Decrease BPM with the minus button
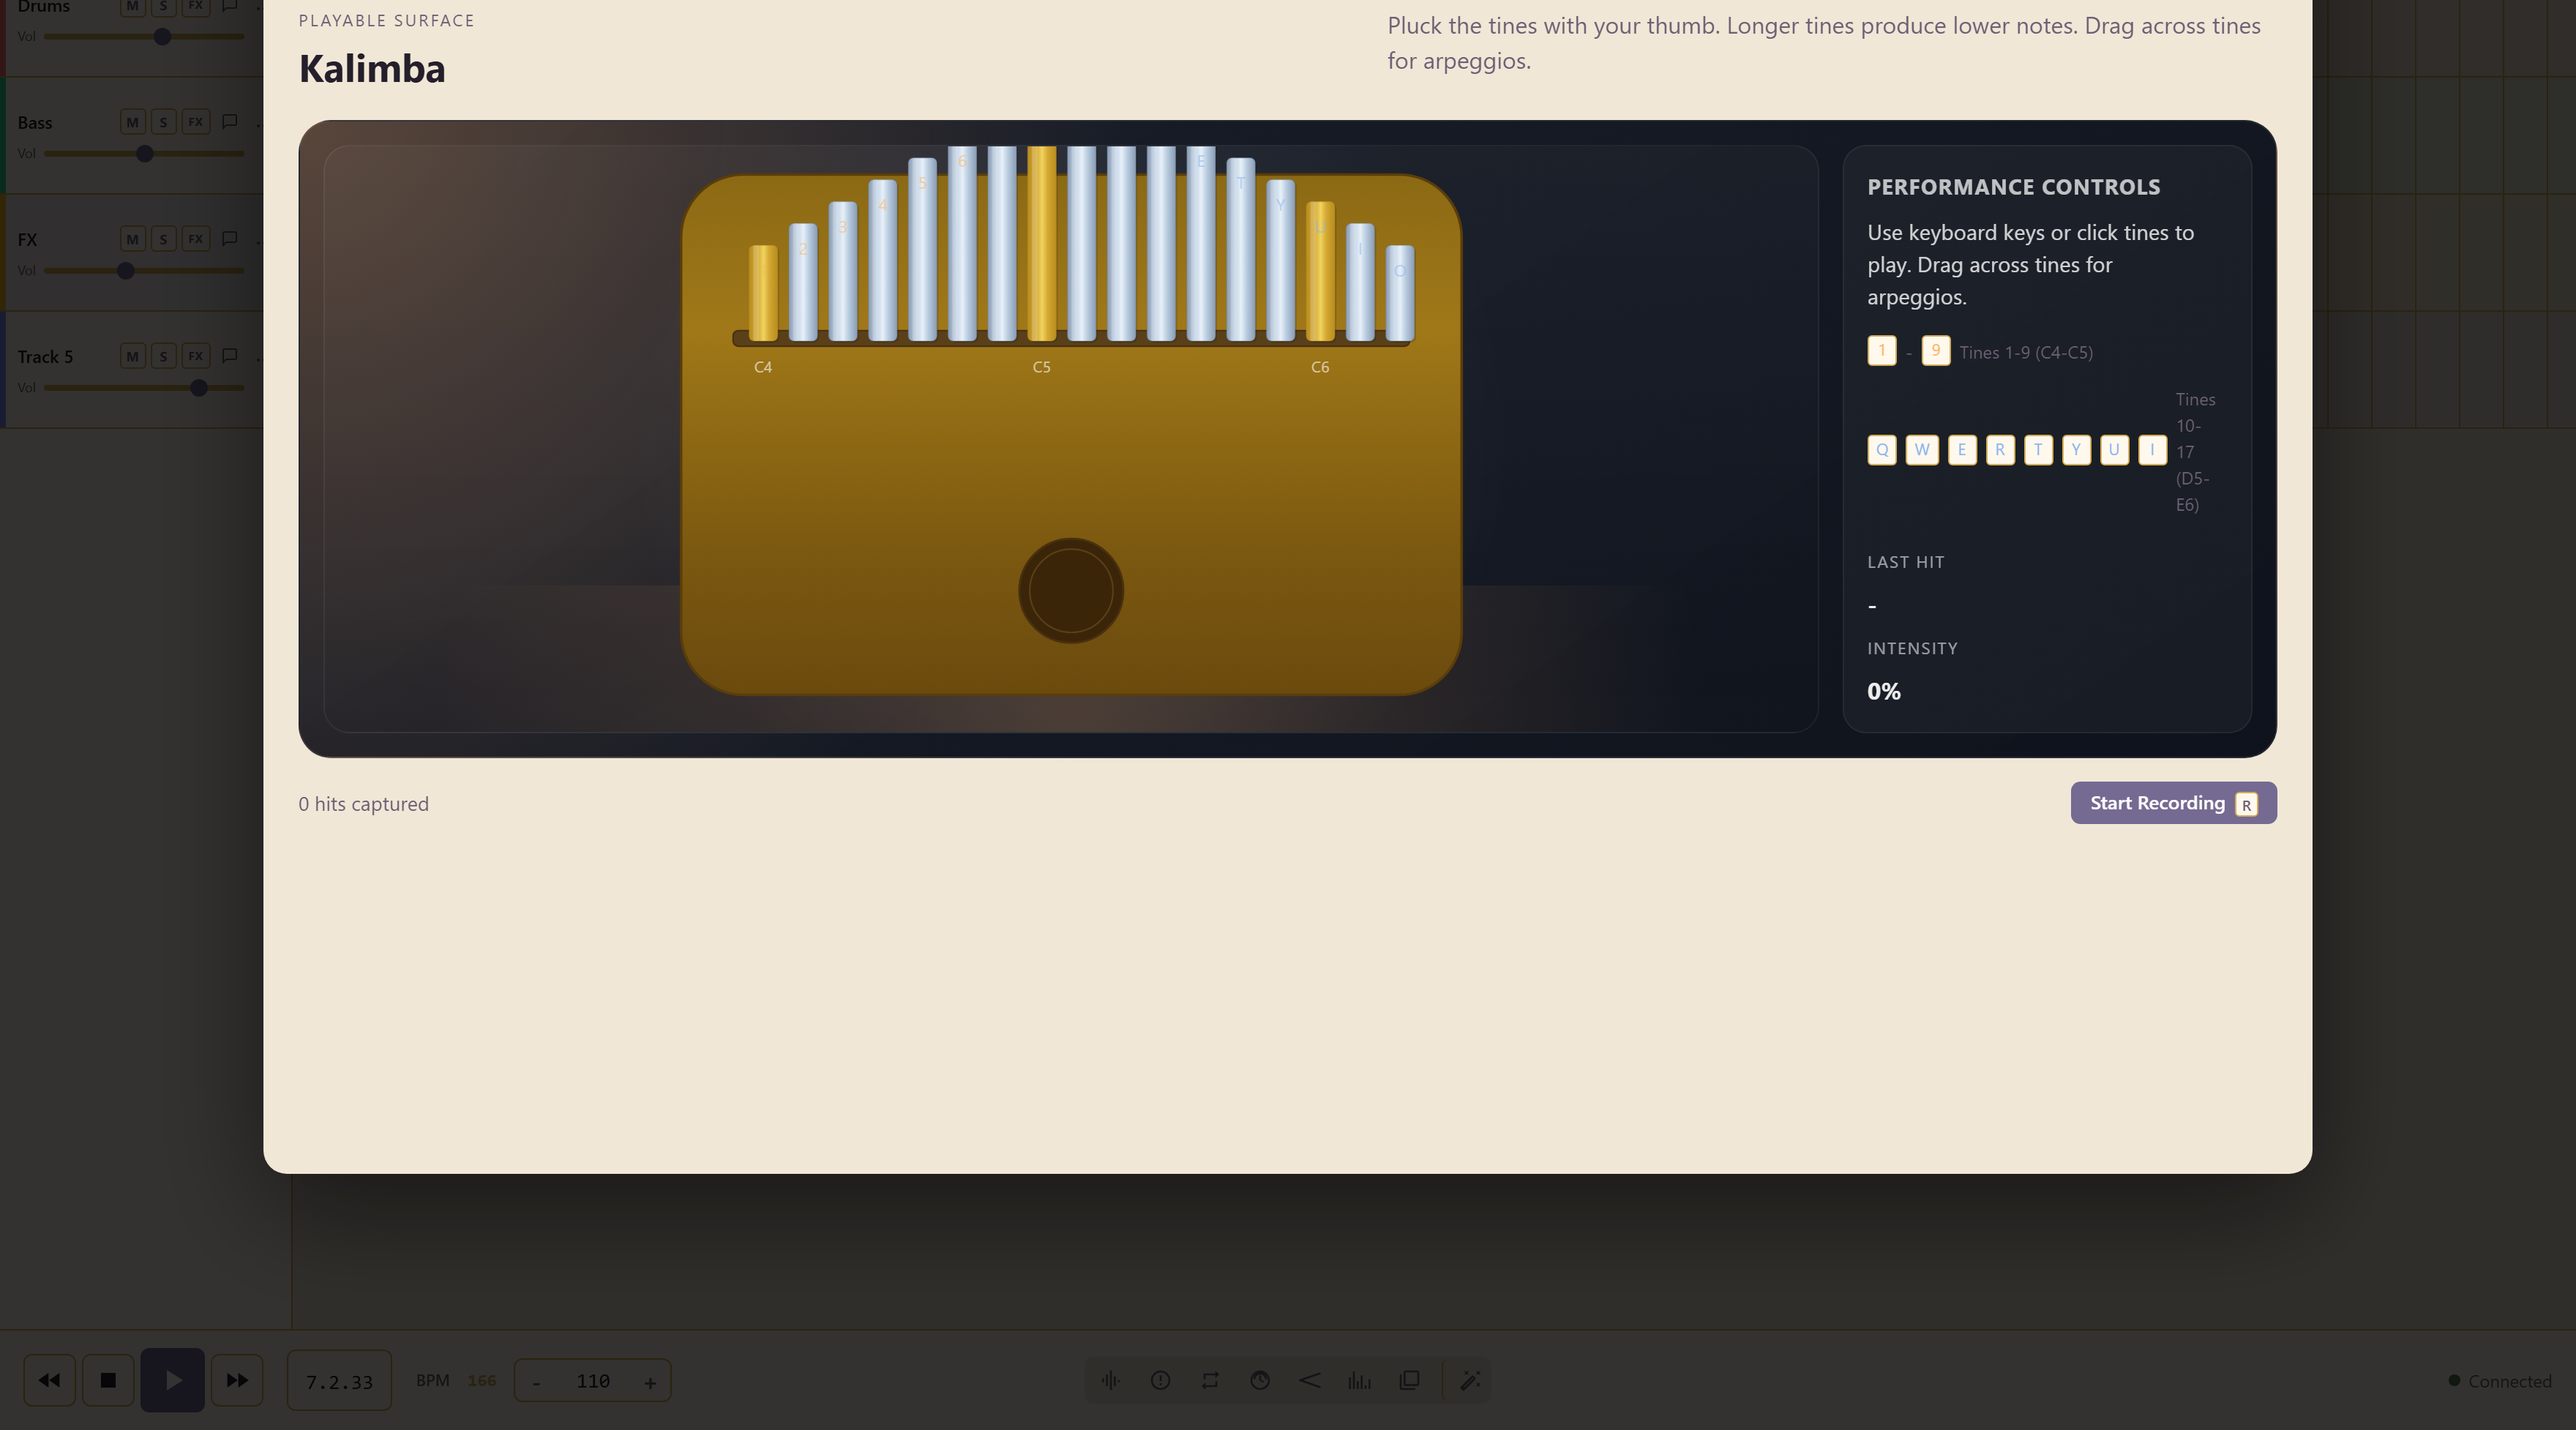Screen dimensions: 2576x1430 (536, 1381)
